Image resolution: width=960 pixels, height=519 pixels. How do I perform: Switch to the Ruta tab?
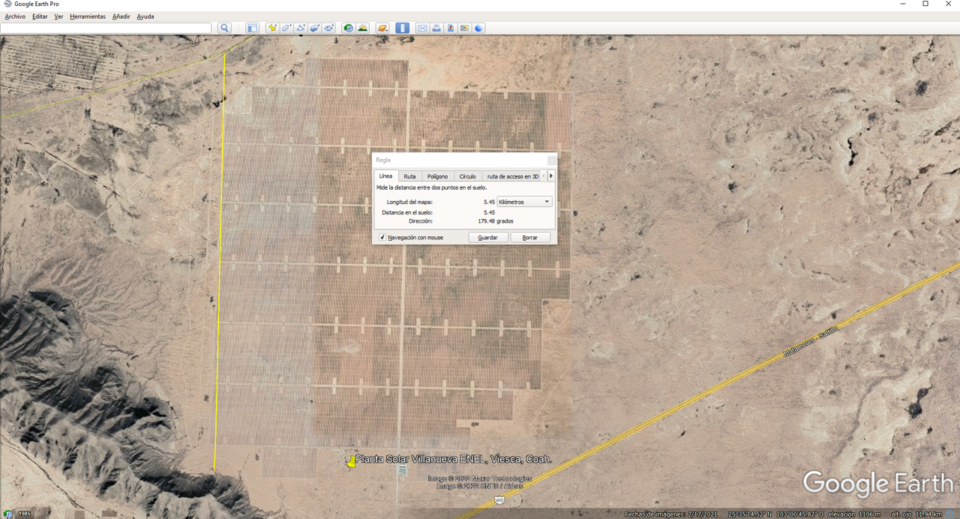click(410, 176)
